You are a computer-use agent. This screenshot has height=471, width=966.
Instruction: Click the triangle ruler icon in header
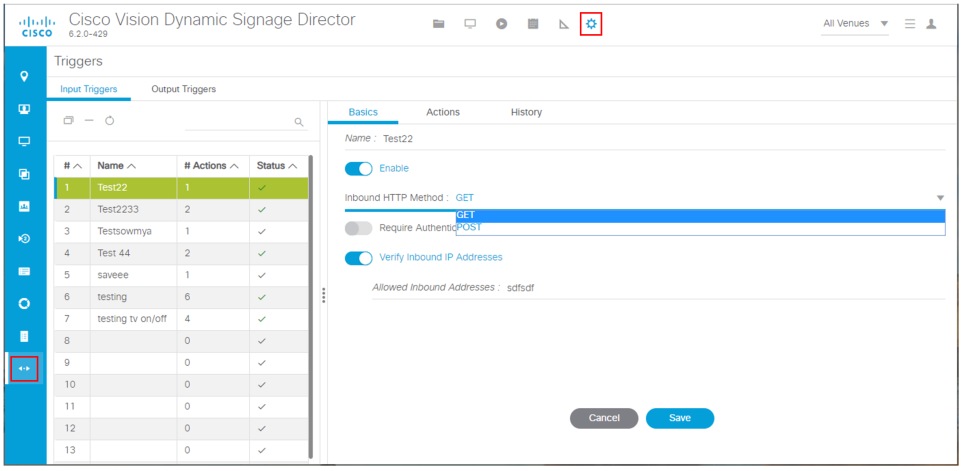(564, 24)
